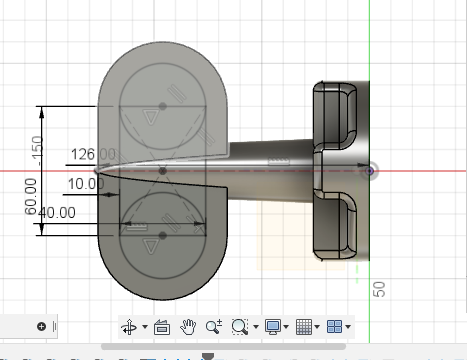This screenshot has height=360, width=467.
Task: Select the Orbit tool in navigation bar
Action: click(129, 327)
